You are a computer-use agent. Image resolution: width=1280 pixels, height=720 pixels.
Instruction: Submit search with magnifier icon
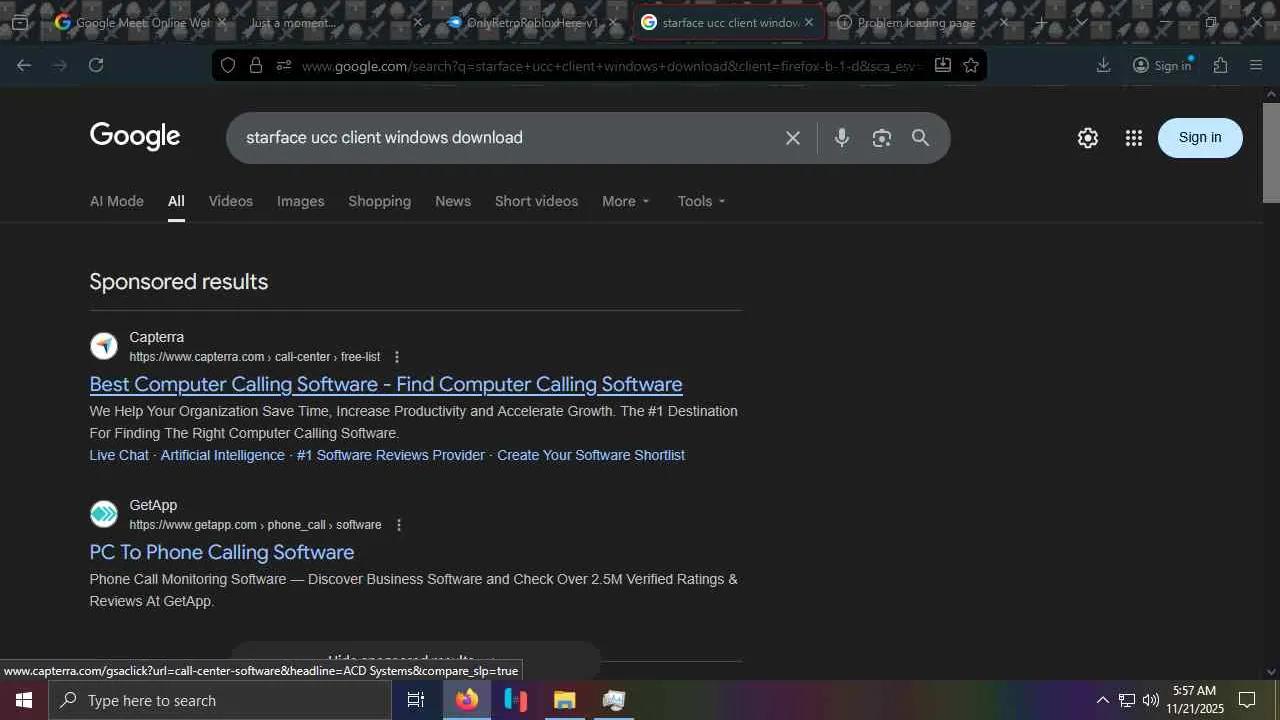pos(920,138)
